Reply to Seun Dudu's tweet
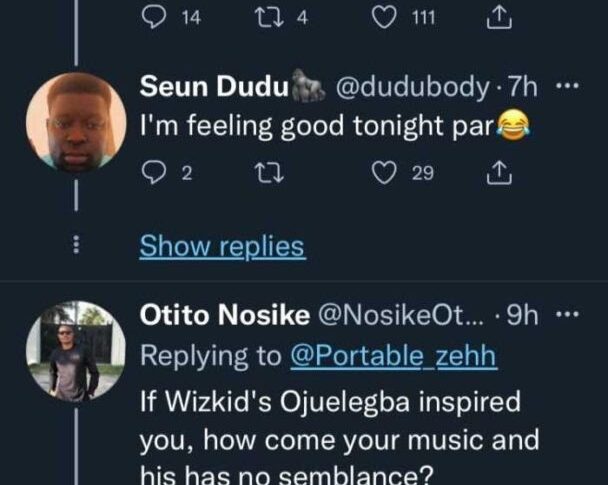 point(154,173)
